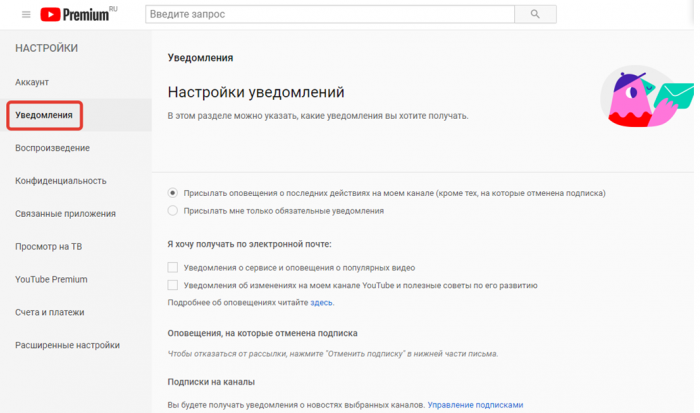Switch to «Просмотр на ТВ» settings
Screen dimensions: 700x413
(x=50, y=246)
